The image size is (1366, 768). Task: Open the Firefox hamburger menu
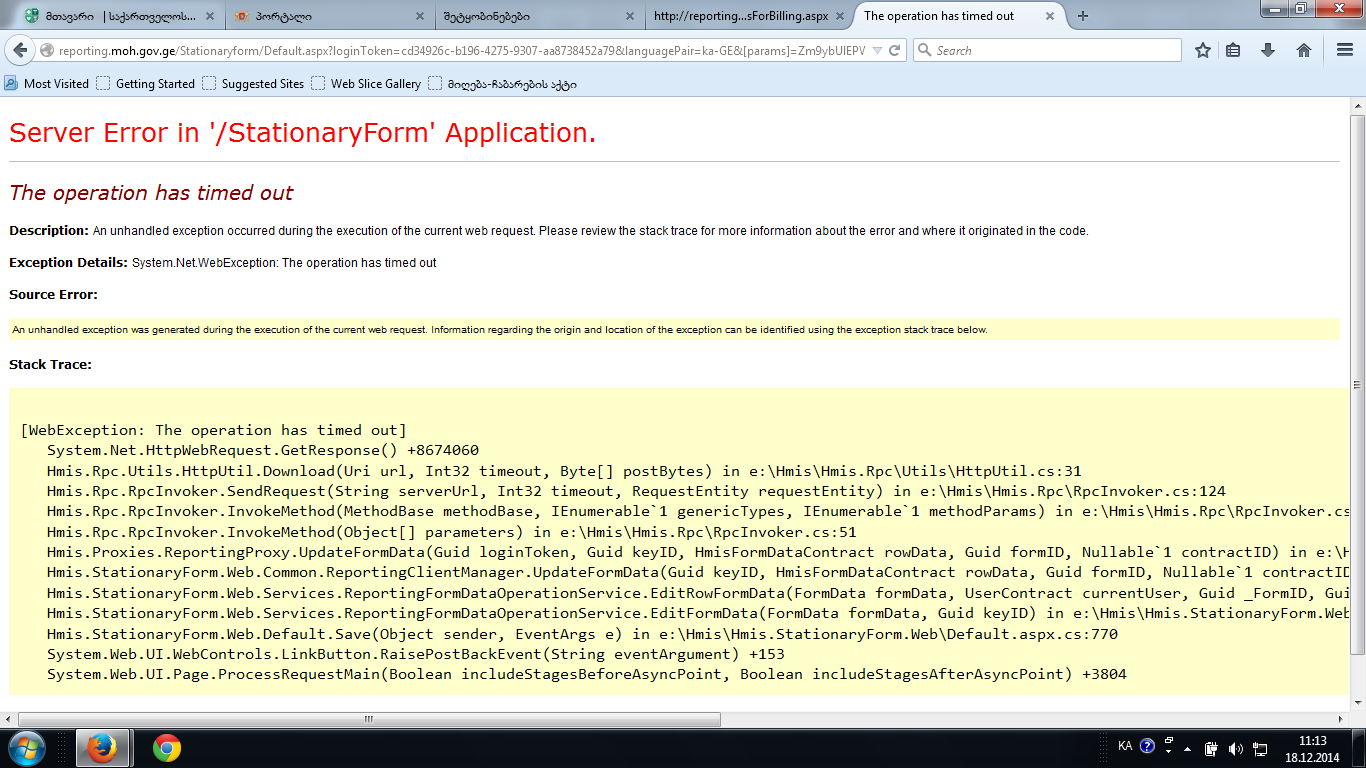(x=1344, y=50)
